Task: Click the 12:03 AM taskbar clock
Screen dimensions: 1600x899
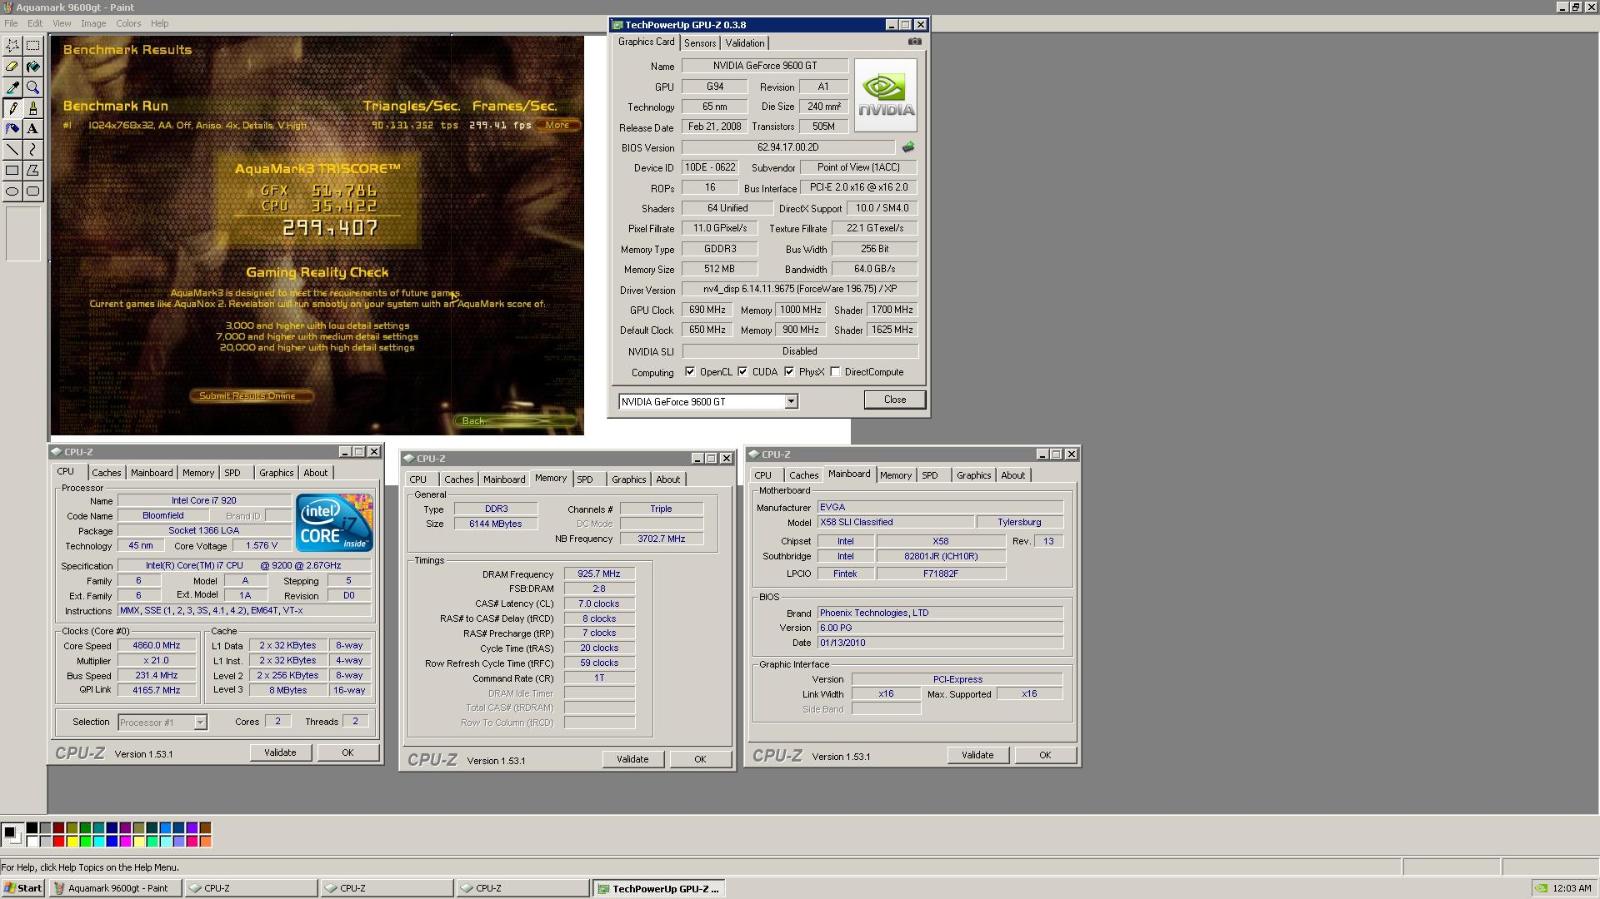Action: pyautogui.click(x=1571, y=888)
